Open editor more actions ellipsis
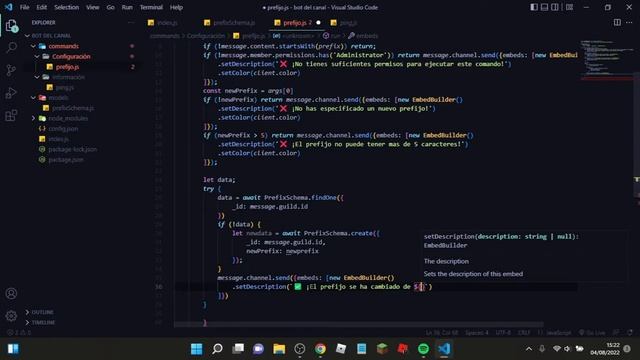The image size is (640, 360). point(629,22)
